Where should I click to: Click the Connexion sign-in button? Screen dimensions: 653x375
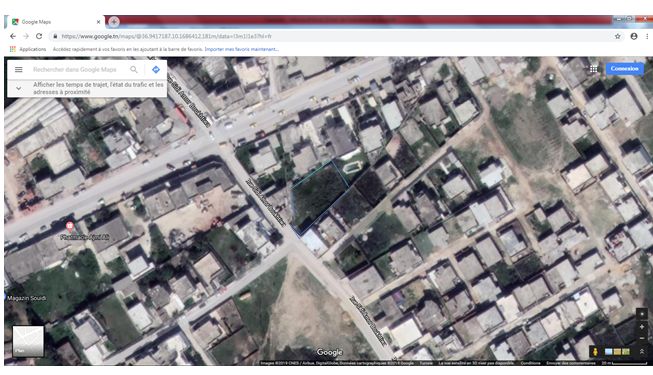click(624, 69)
